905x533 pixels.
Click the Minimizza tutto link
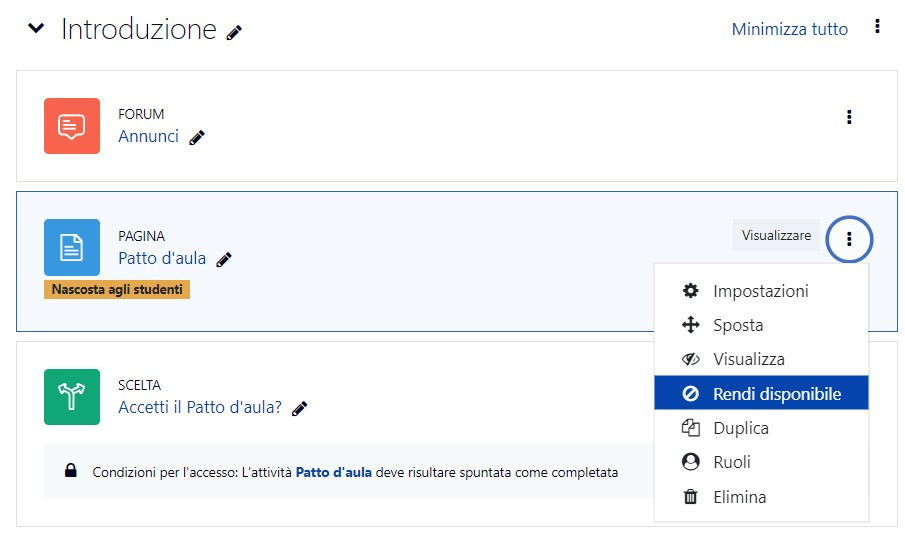(790, 29)
